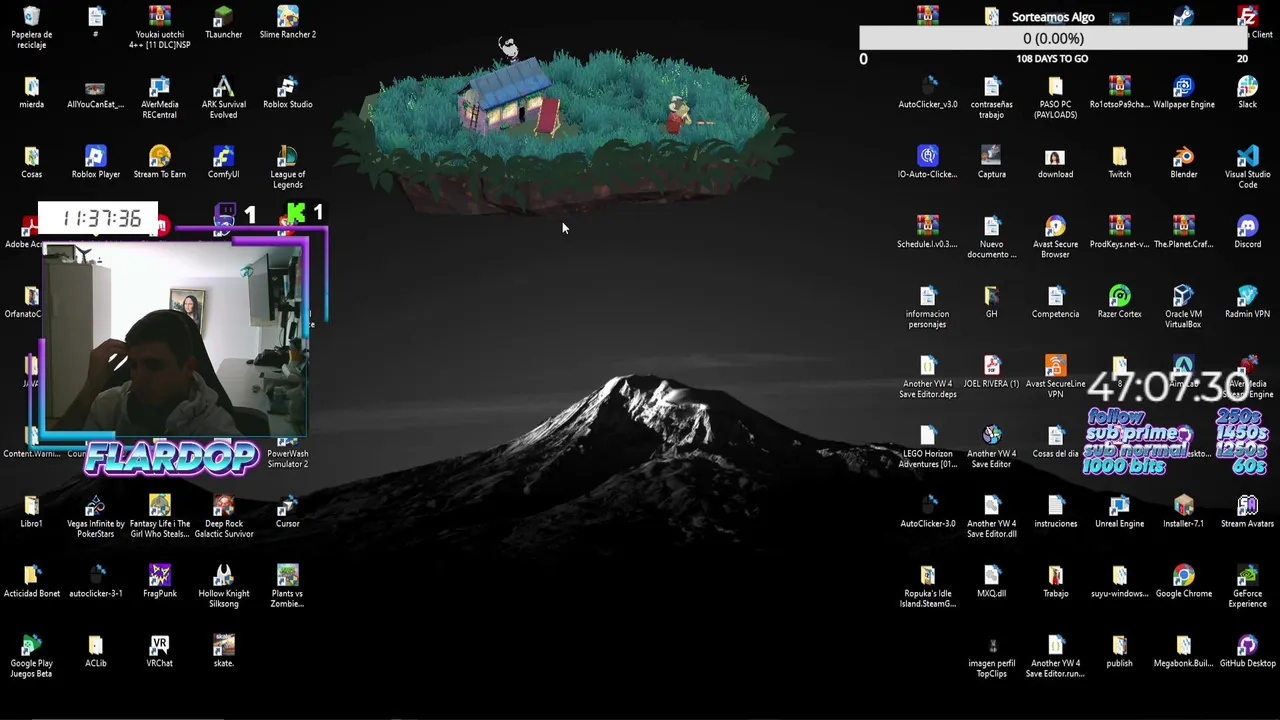Image resolution: width=1280 pixels, height=720 pixels.
Task: Open GitHub Desktop shortcut
Action: [1247, 647]
